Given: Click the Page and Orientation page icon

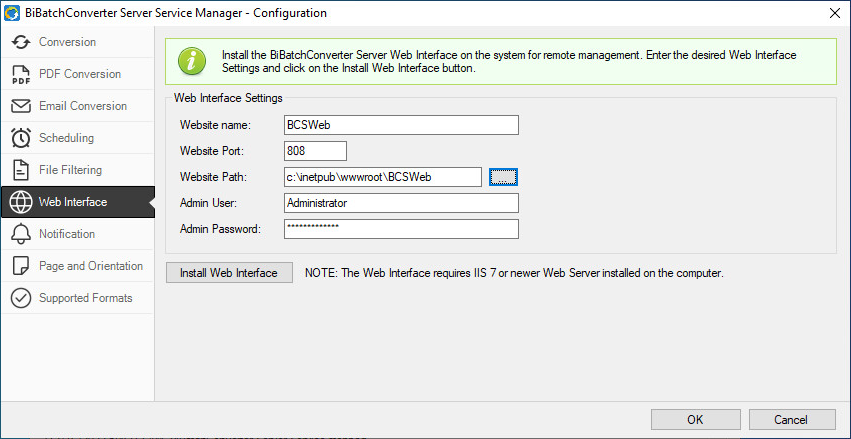Looking at the screenshot, I should pyautogui.click(x=21, y=266).
